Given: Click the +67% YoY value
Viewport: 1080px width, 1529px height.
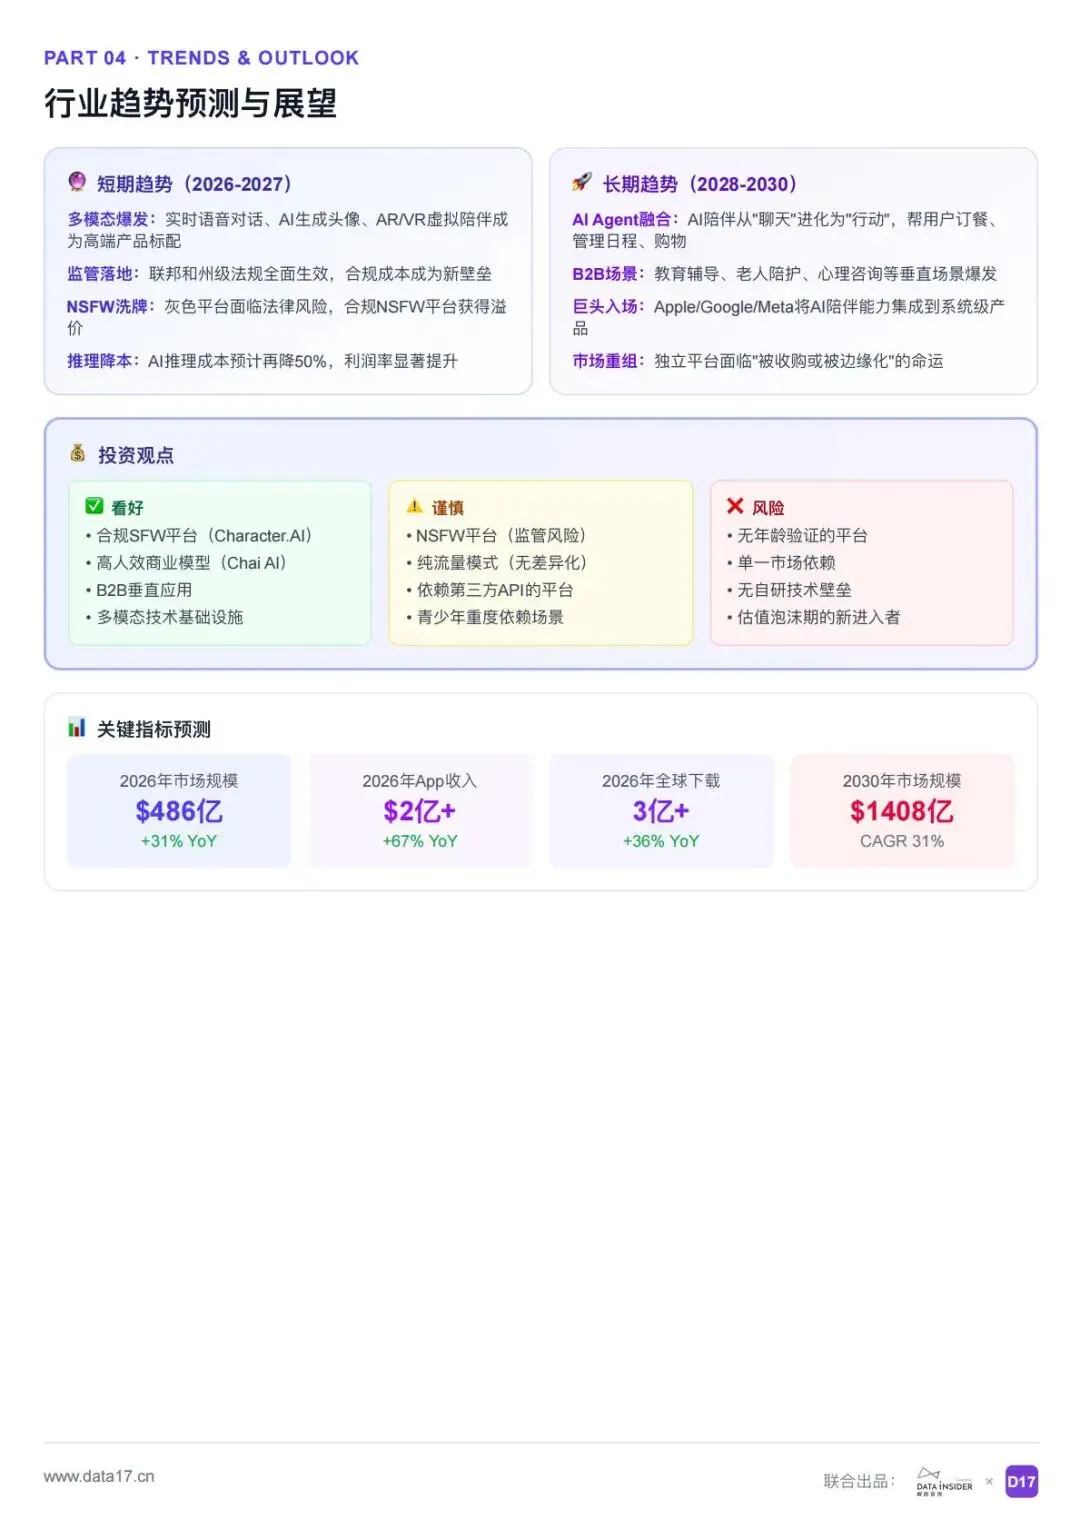Looking at the screenshot, I should tap(420, 841).
